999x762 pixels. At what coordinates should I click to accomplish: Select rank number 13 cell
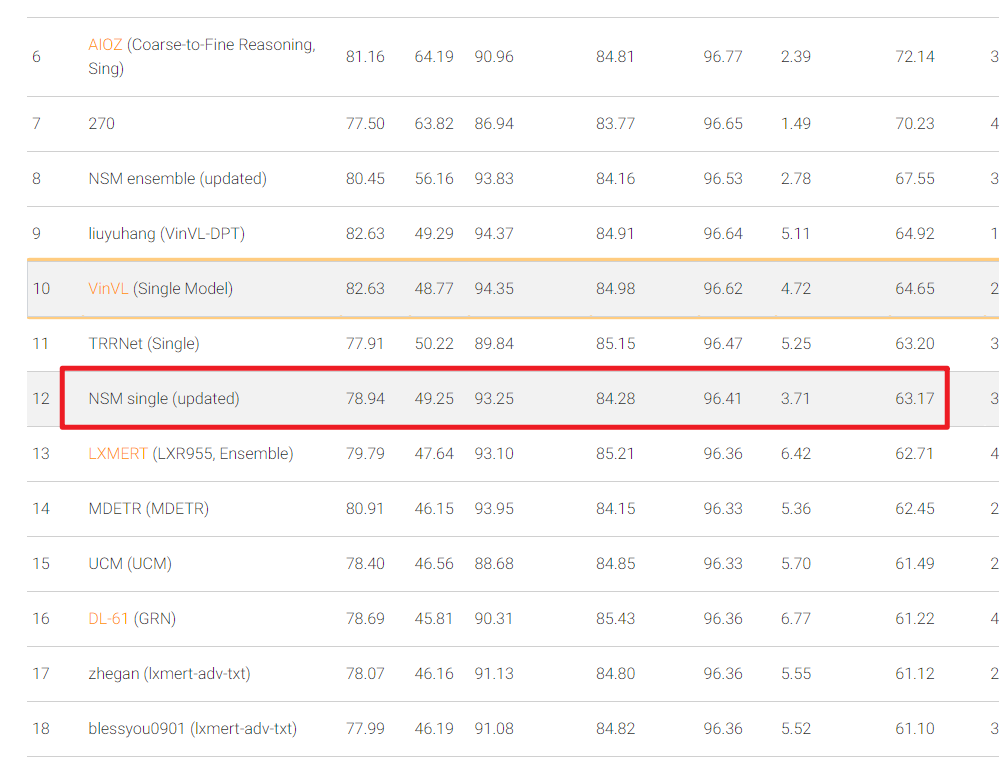(x=40, y=453)
